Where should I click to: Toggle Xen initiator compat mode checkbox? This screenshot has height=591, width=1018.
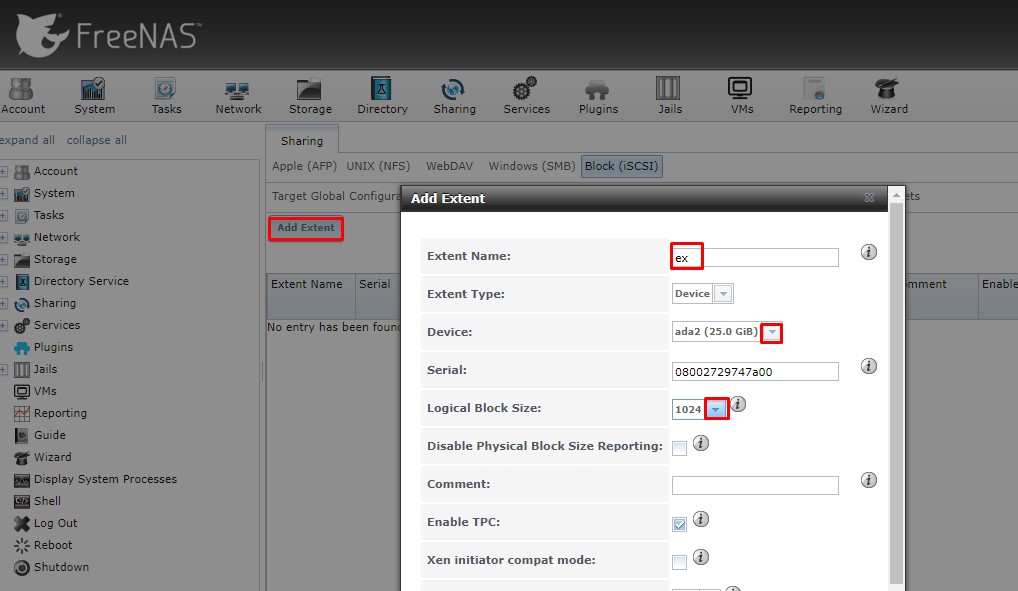(679, 562)
